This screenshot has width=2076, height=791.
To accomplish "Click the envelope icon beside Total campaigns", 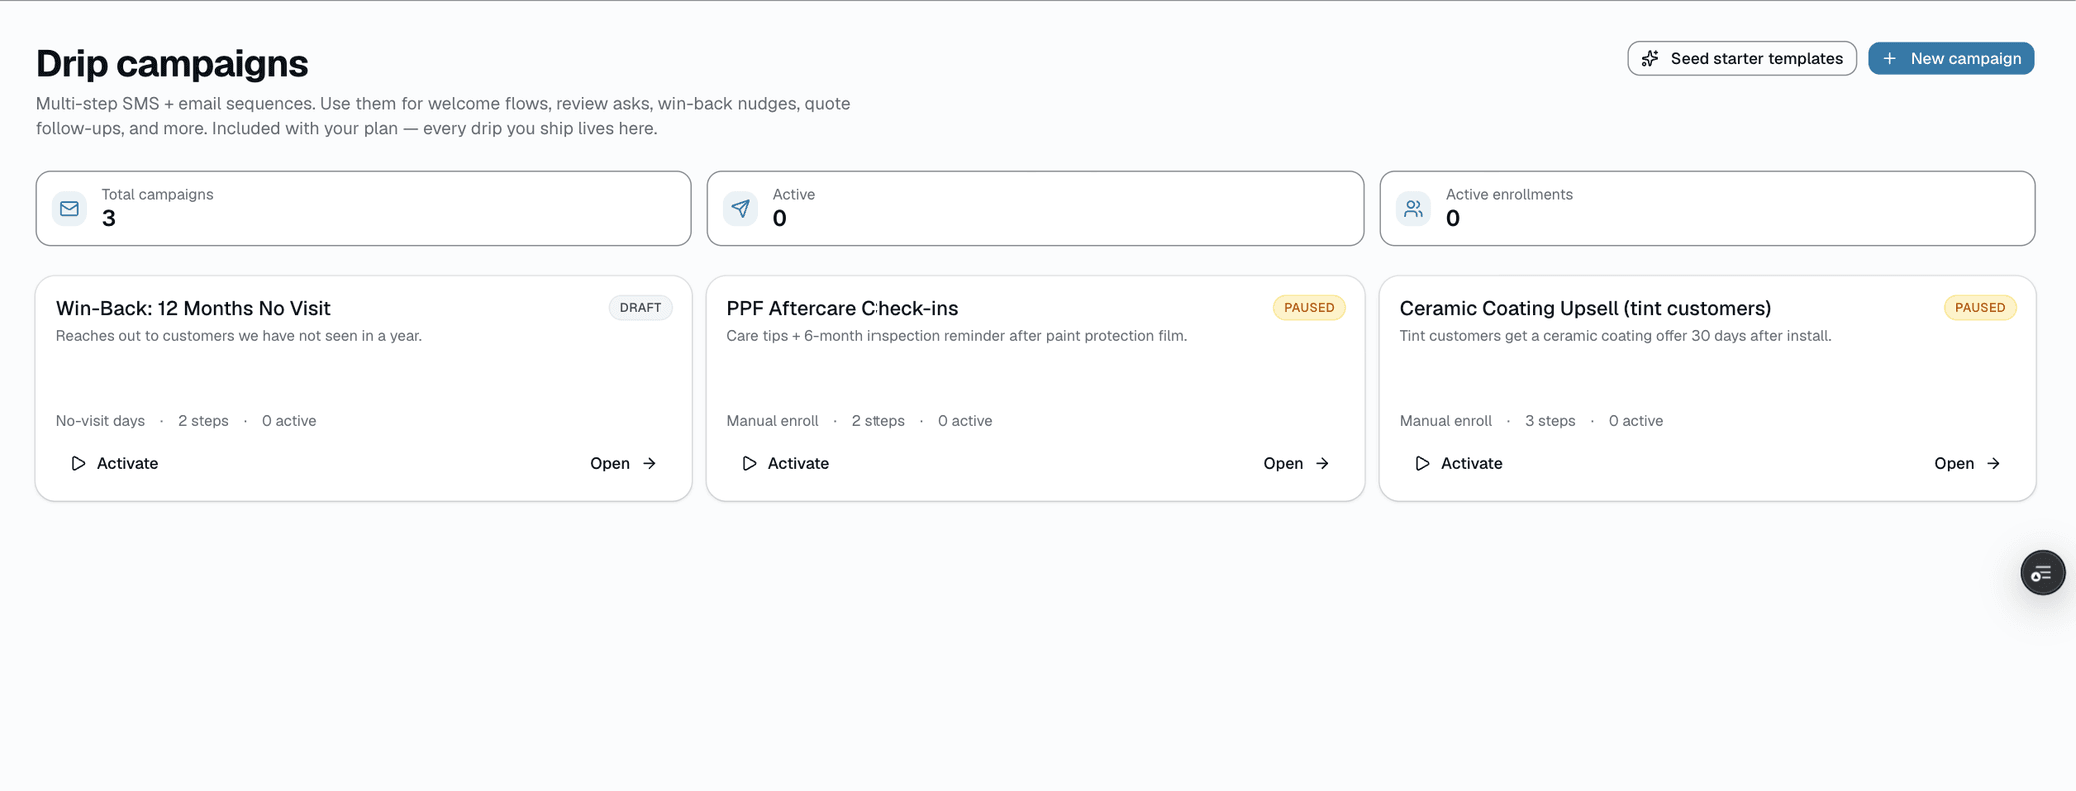I will [x=69, y=208].
